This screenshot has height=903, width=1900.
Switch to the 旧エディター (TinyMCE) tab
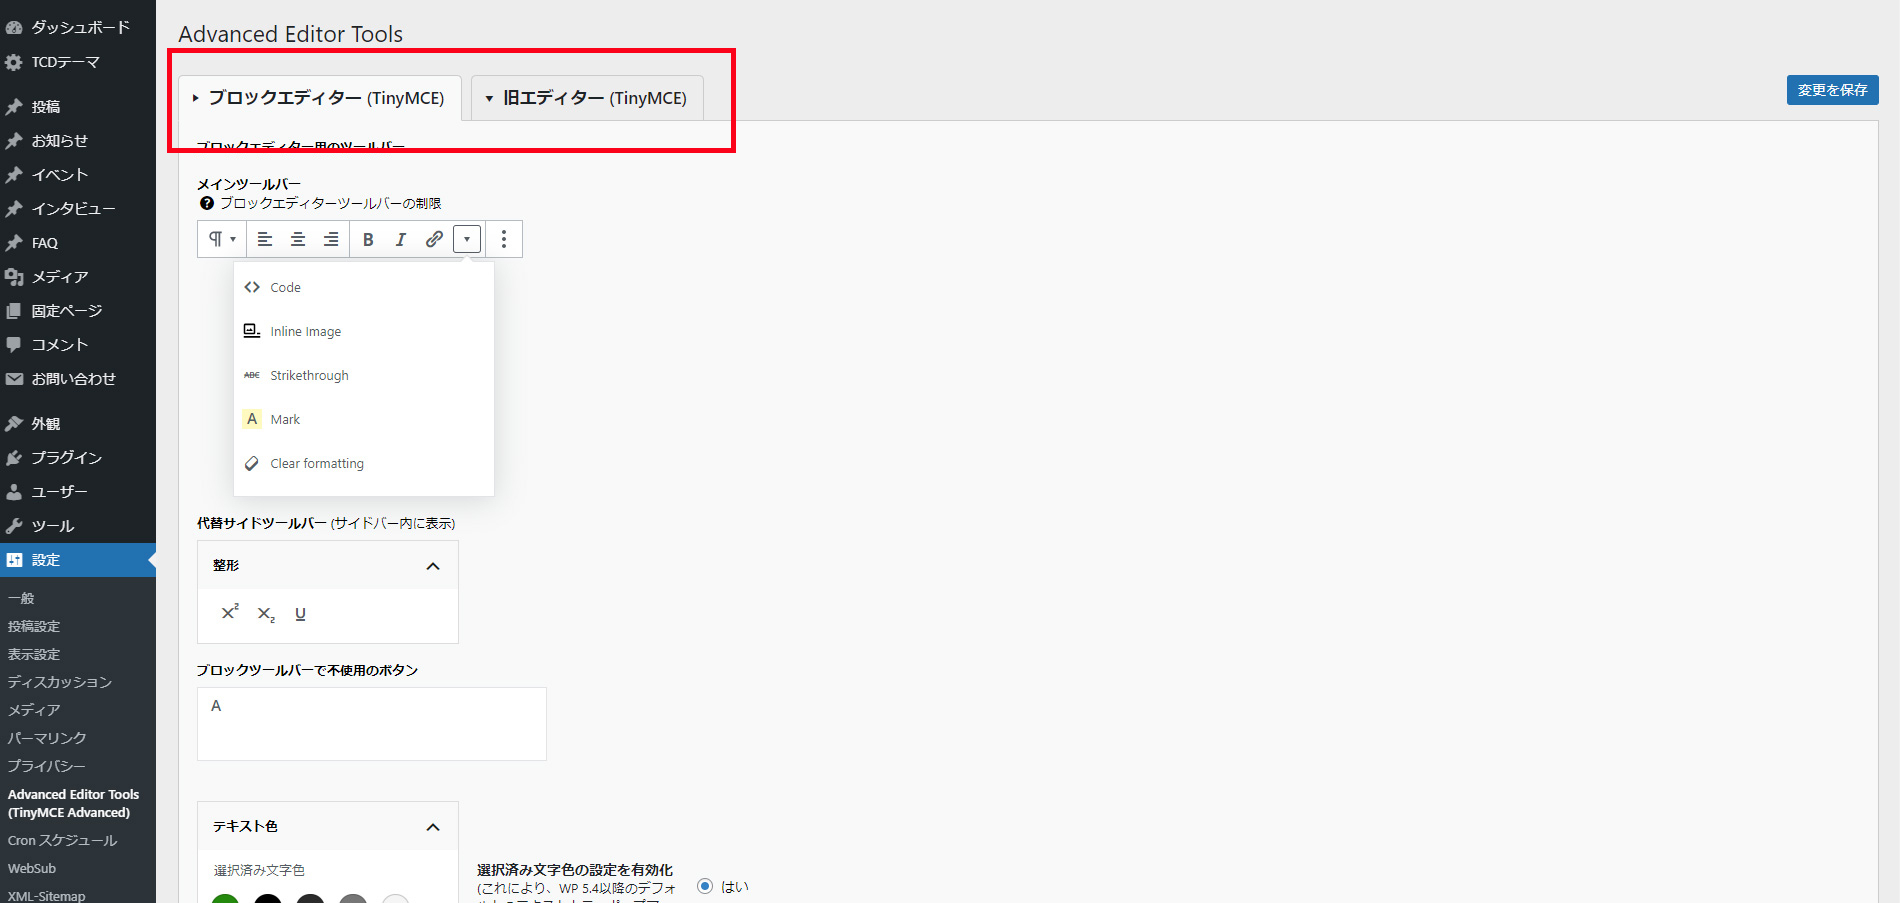click(587, 98)
